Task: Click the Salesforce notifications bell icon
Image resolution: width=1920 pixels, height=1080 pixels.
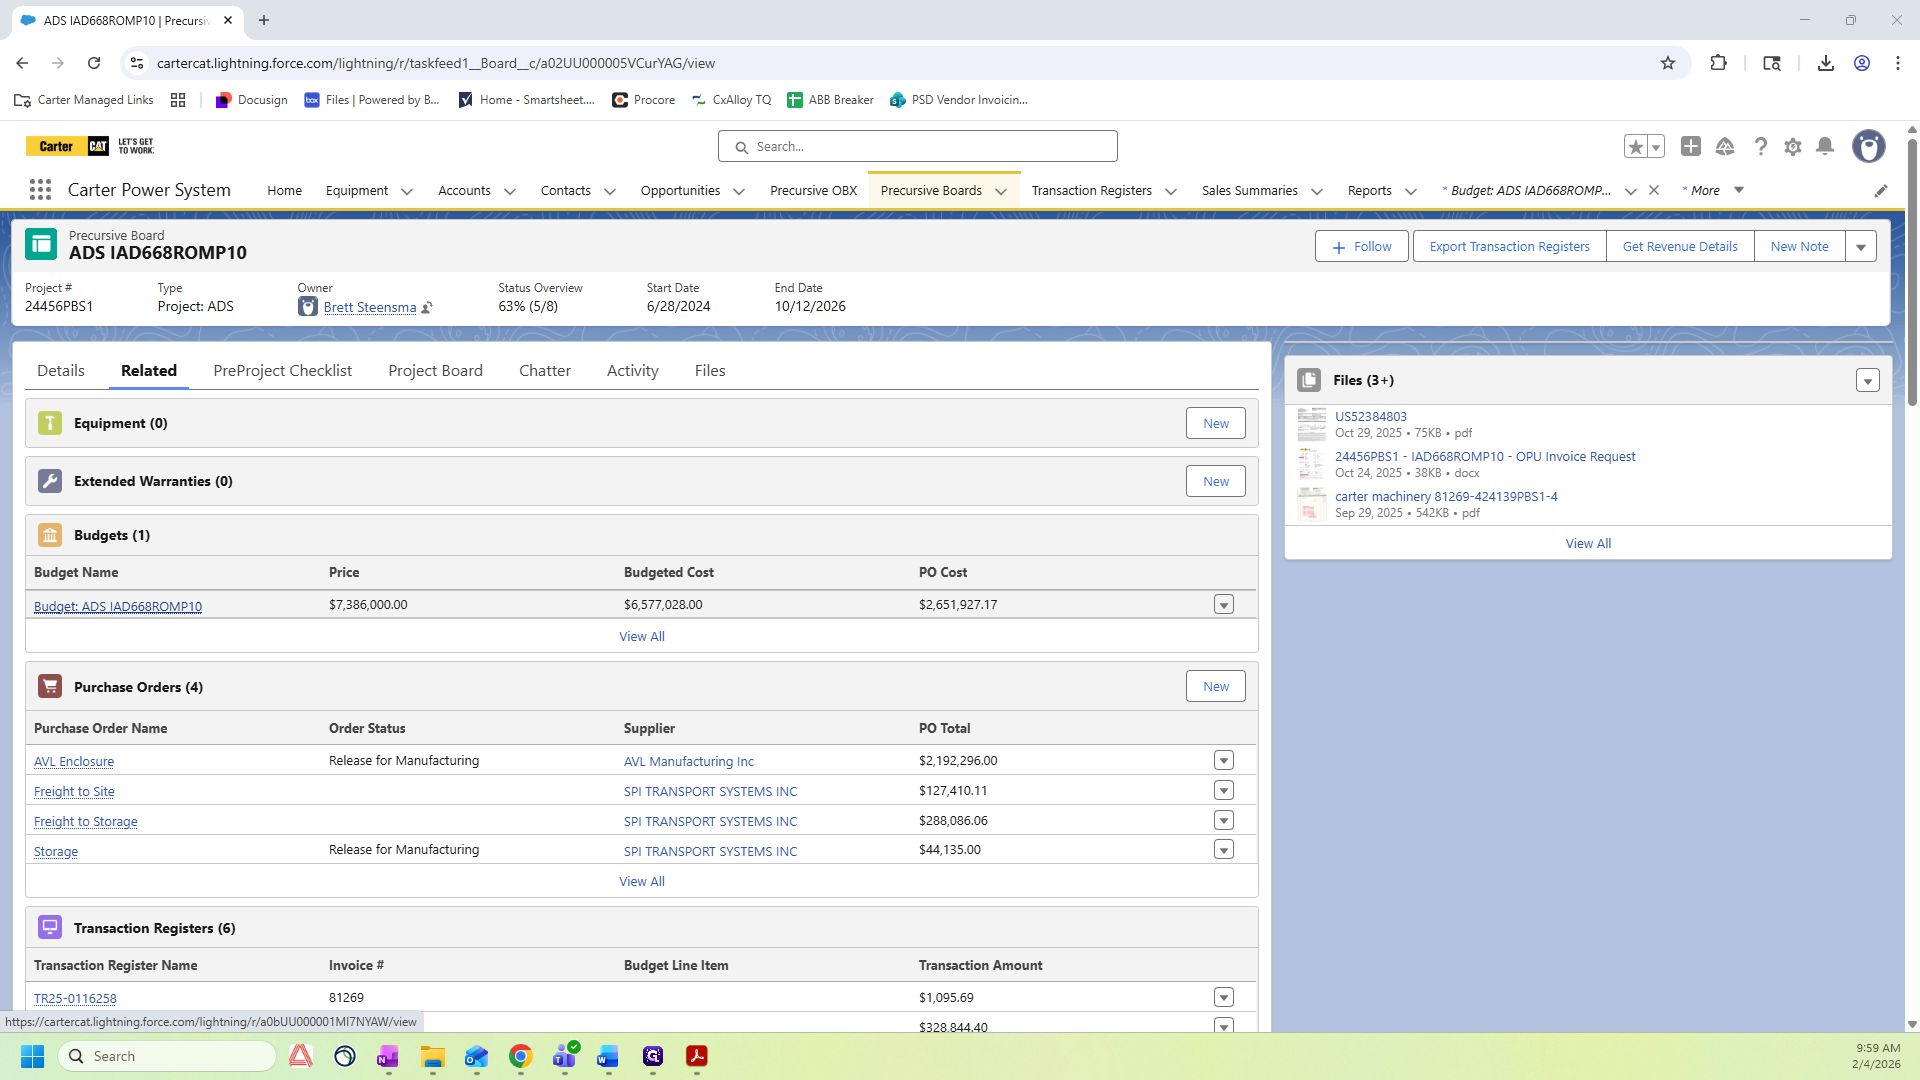Action: pos(1825,147)
